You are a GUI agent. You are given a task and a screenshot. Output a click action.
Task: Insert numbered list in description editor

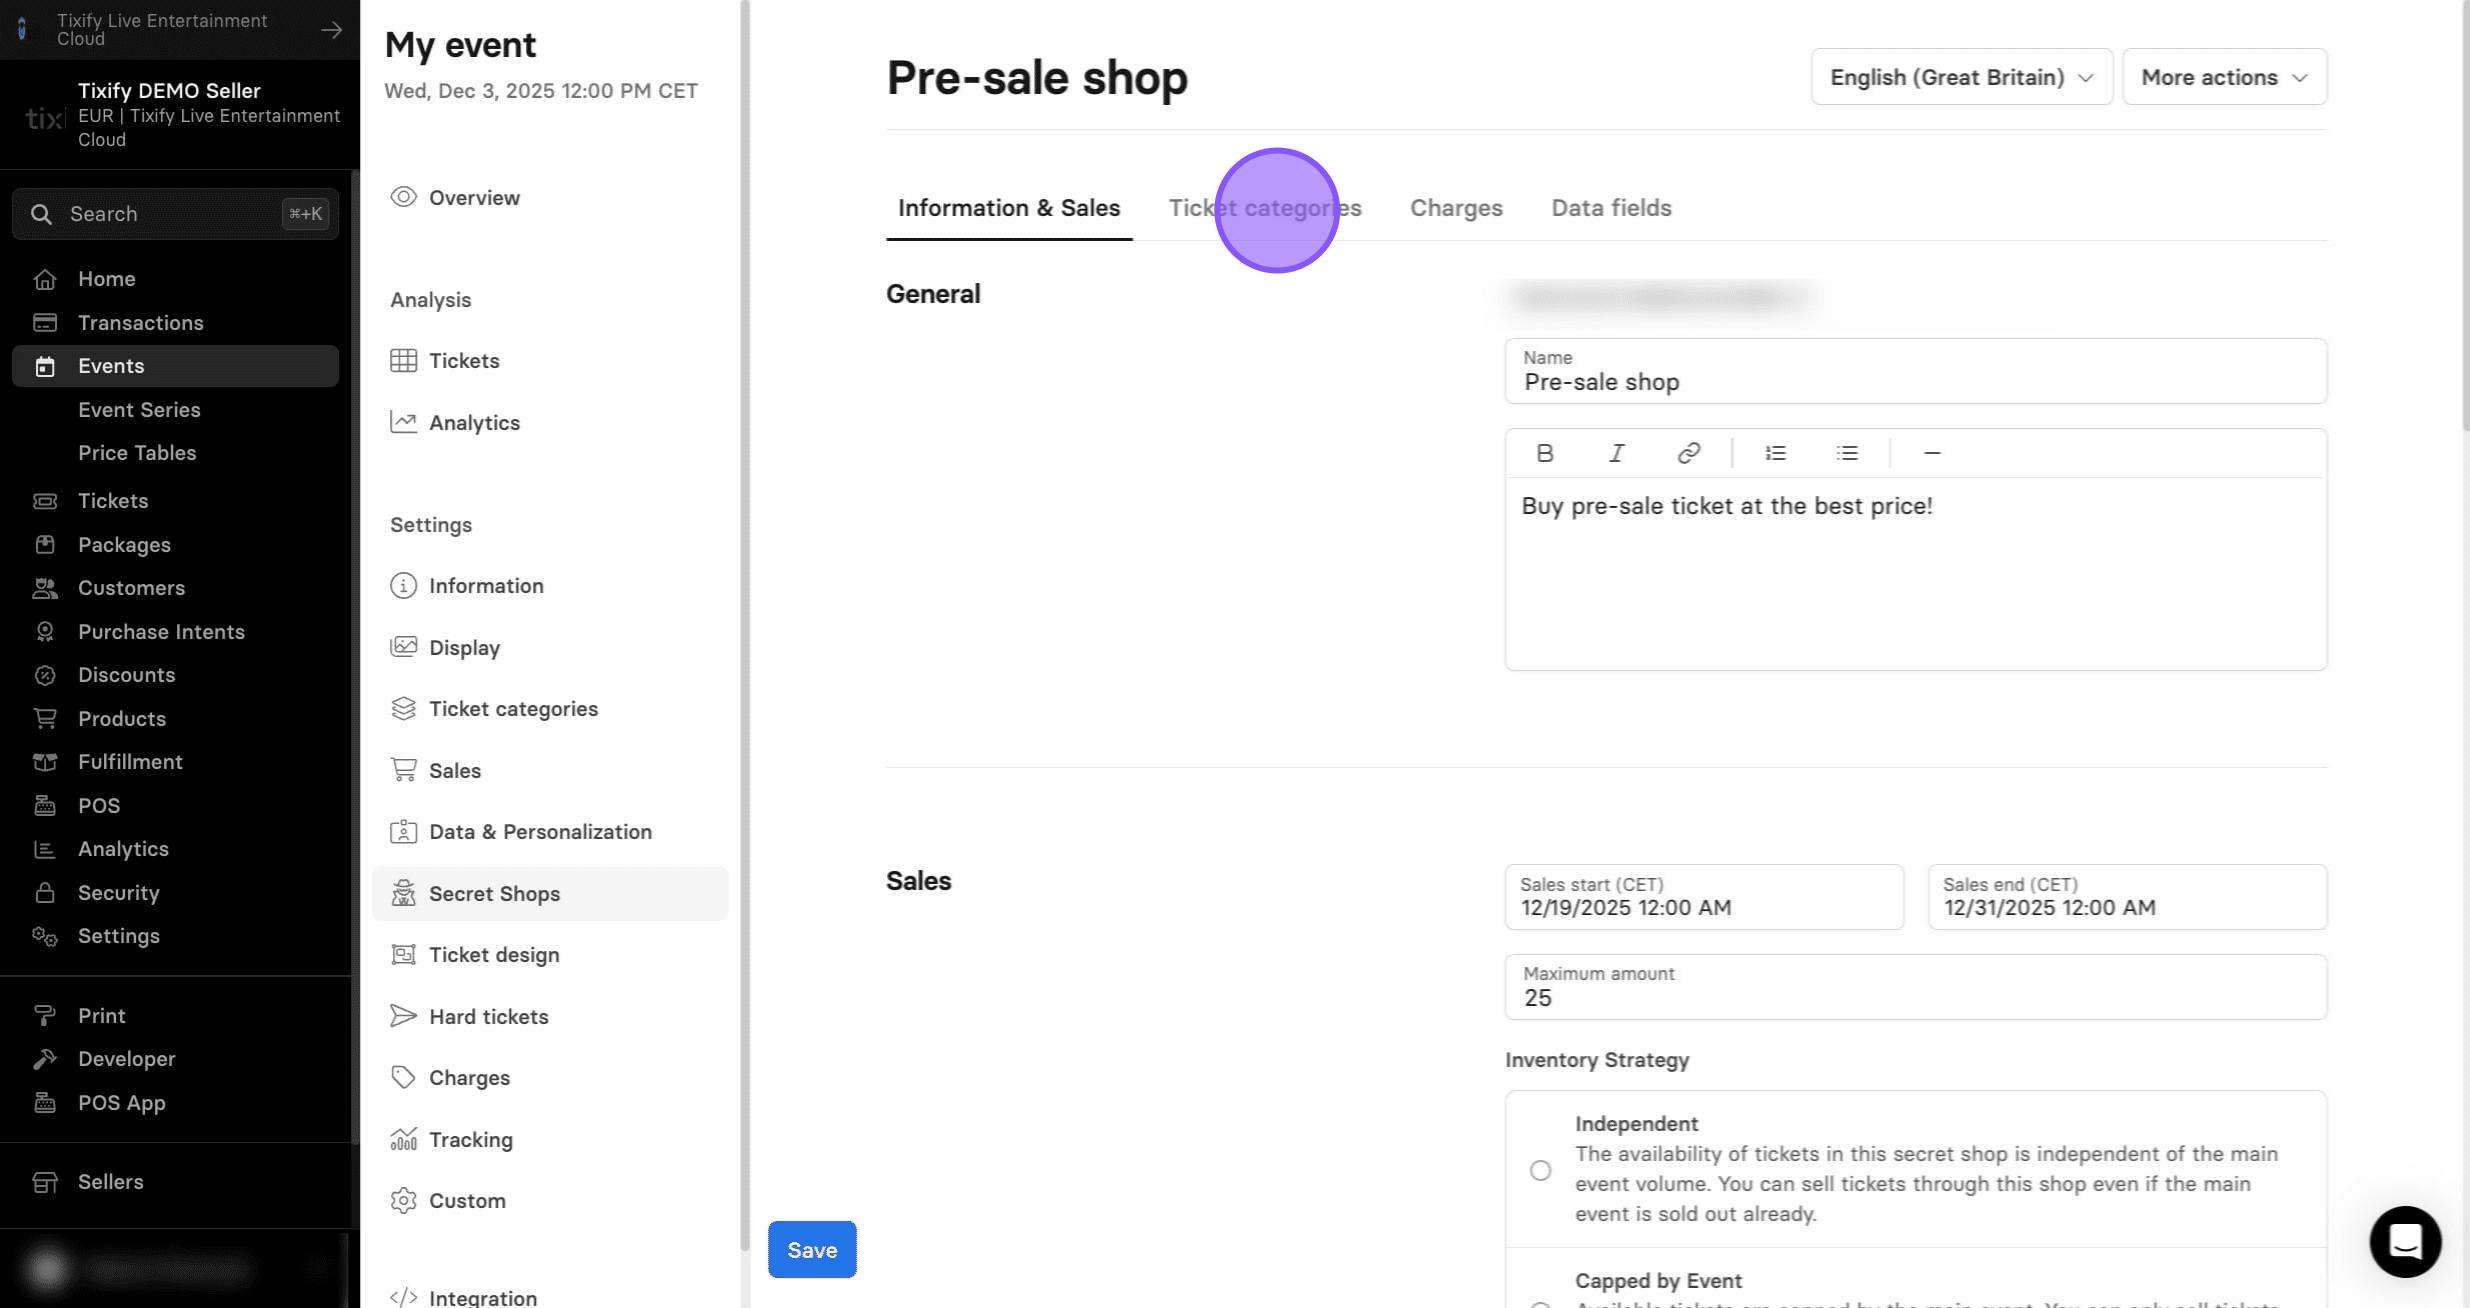click(1775, 453)
